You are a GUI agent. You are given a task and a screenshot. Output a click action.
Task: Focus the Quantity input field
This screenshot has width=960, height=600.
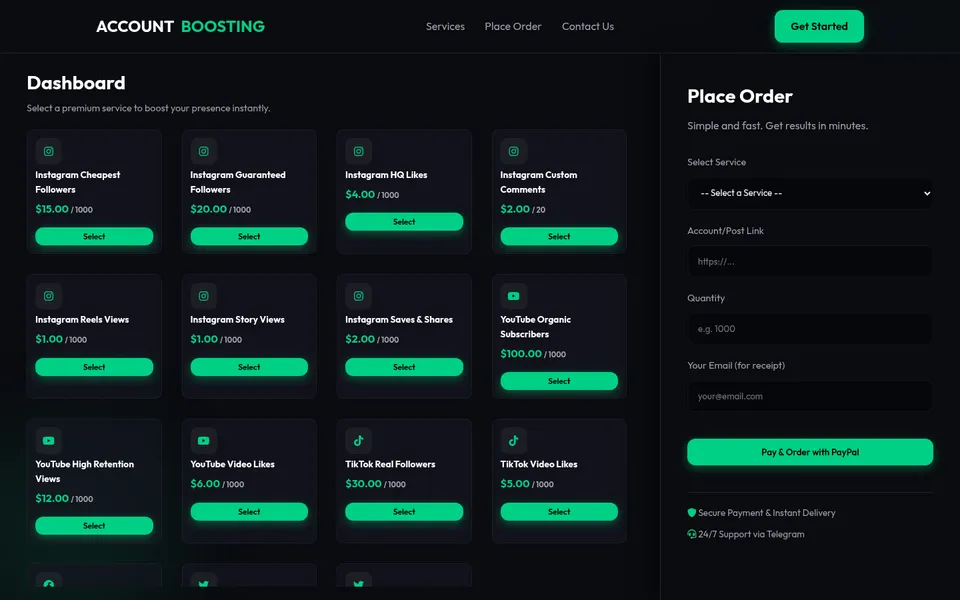click(810, 329)
